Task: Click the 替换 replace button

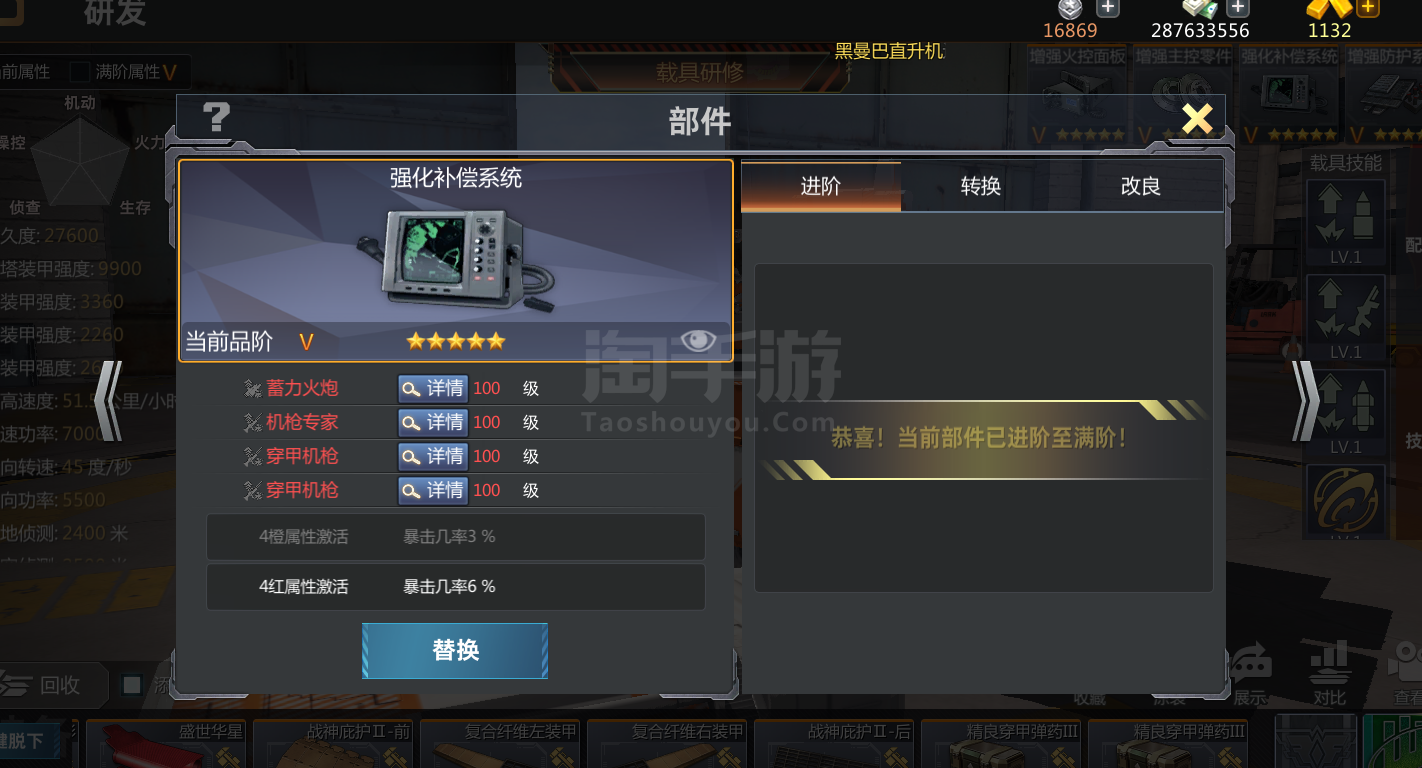Action: 455,650
